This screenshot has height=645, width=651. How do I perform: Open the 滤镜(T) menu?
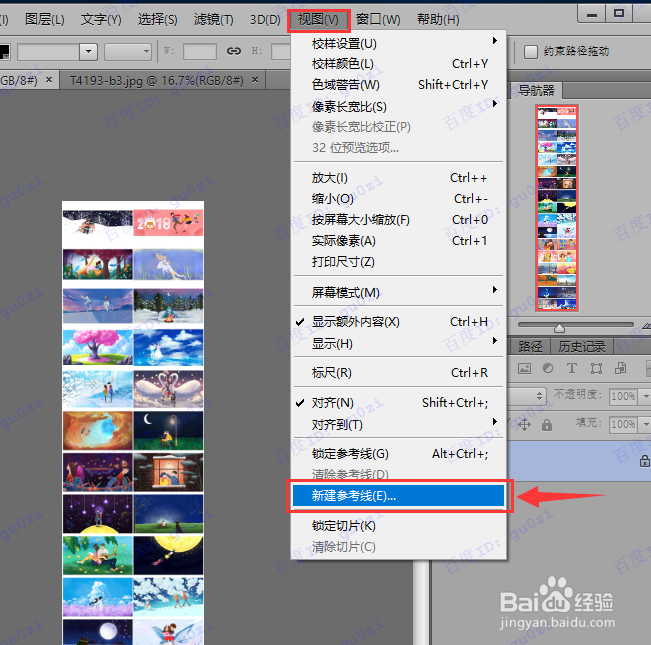coord(213,20)
